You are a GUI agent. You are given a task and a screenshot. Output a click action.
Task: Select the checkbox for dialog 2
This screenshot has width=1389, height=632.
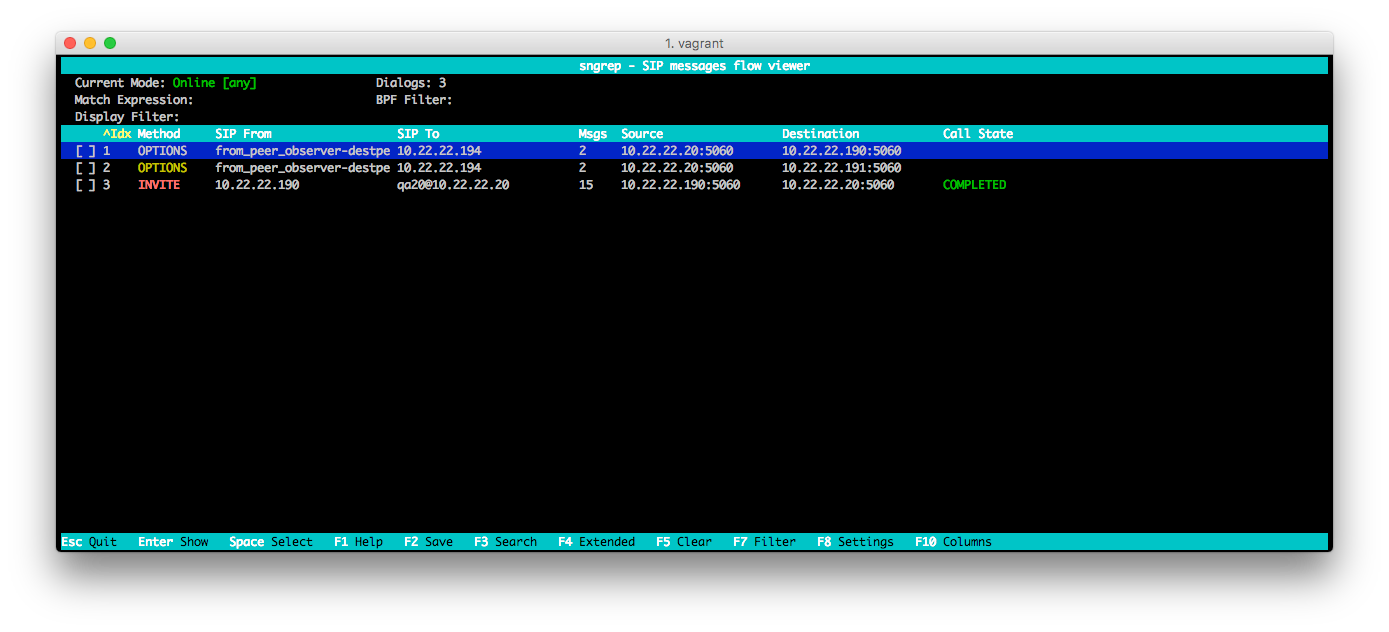(86, 167)
